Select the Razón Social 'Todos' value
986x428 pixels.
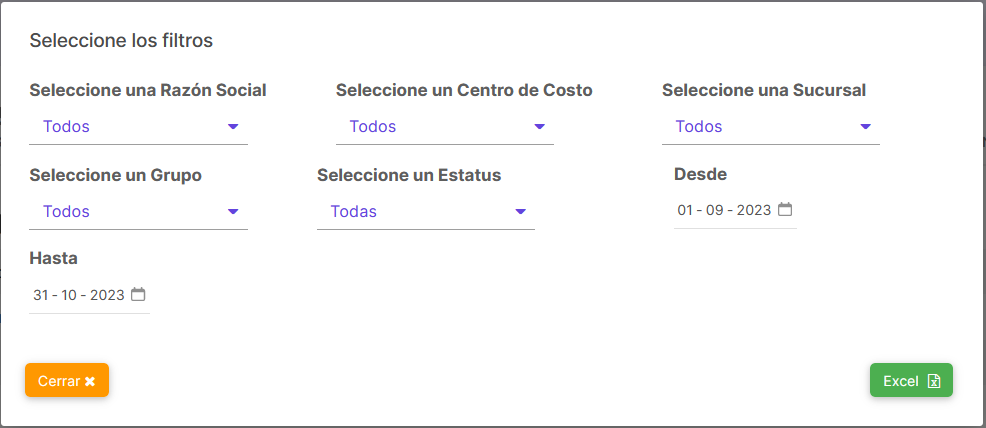click(66, 126)
